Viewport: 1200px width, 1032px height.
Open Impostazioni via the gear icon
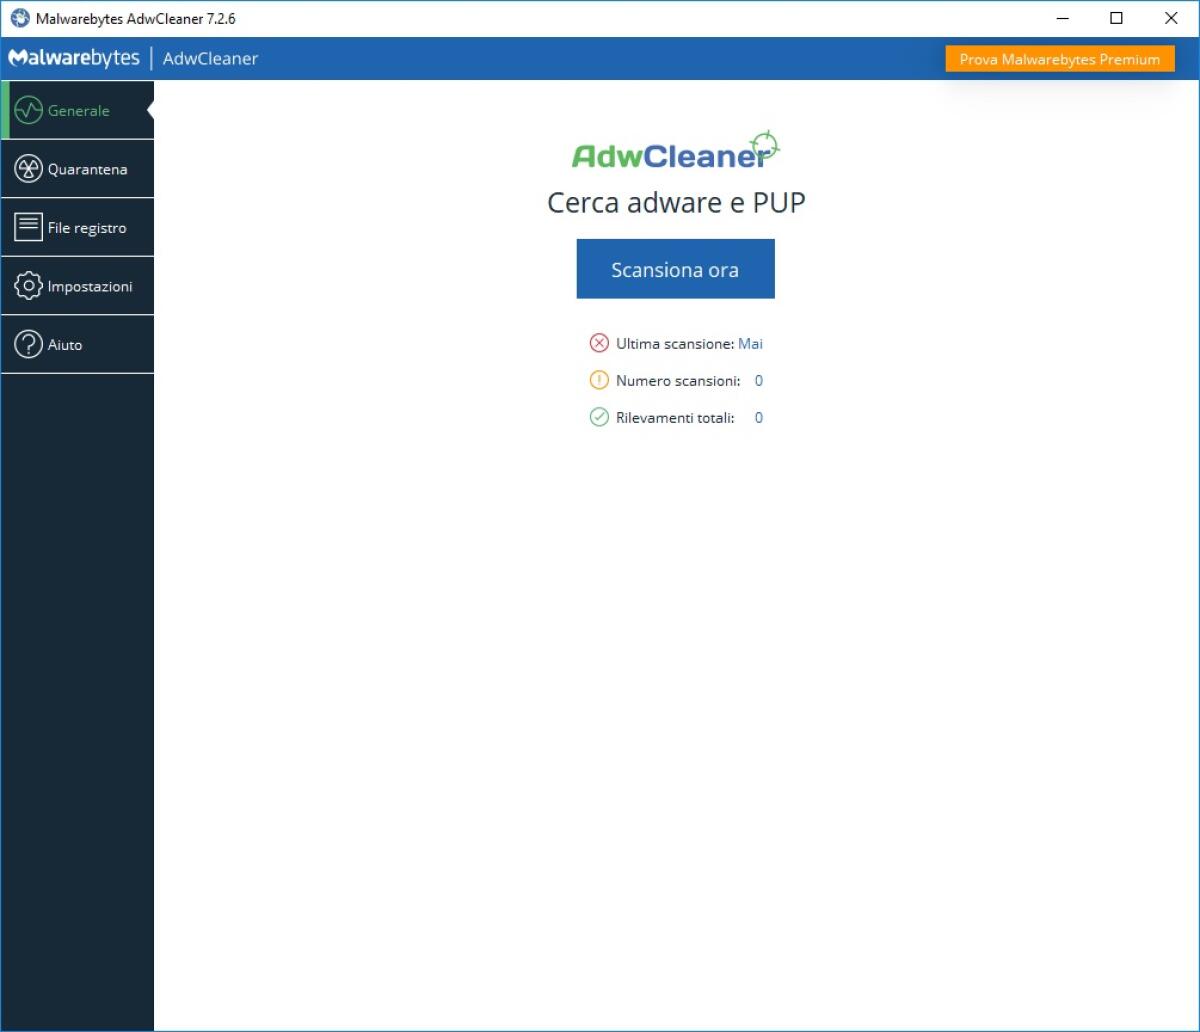(x=28, y=285)
